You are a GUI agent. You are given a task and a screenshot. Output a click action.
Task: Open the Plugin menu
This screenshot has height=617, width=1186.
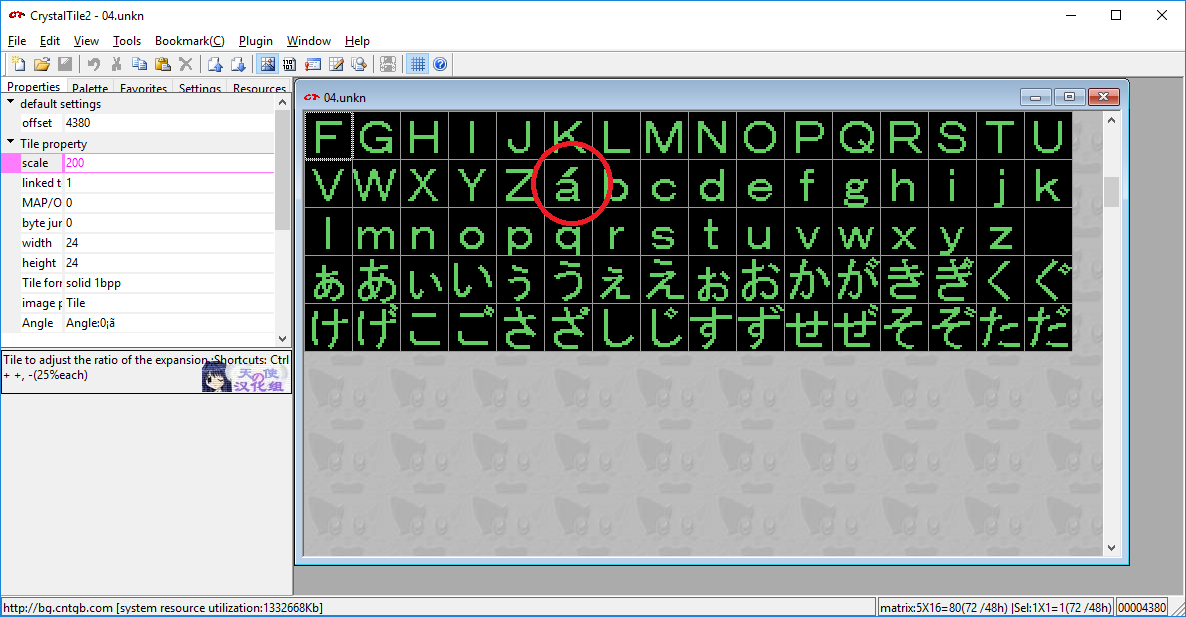[256, 41]
